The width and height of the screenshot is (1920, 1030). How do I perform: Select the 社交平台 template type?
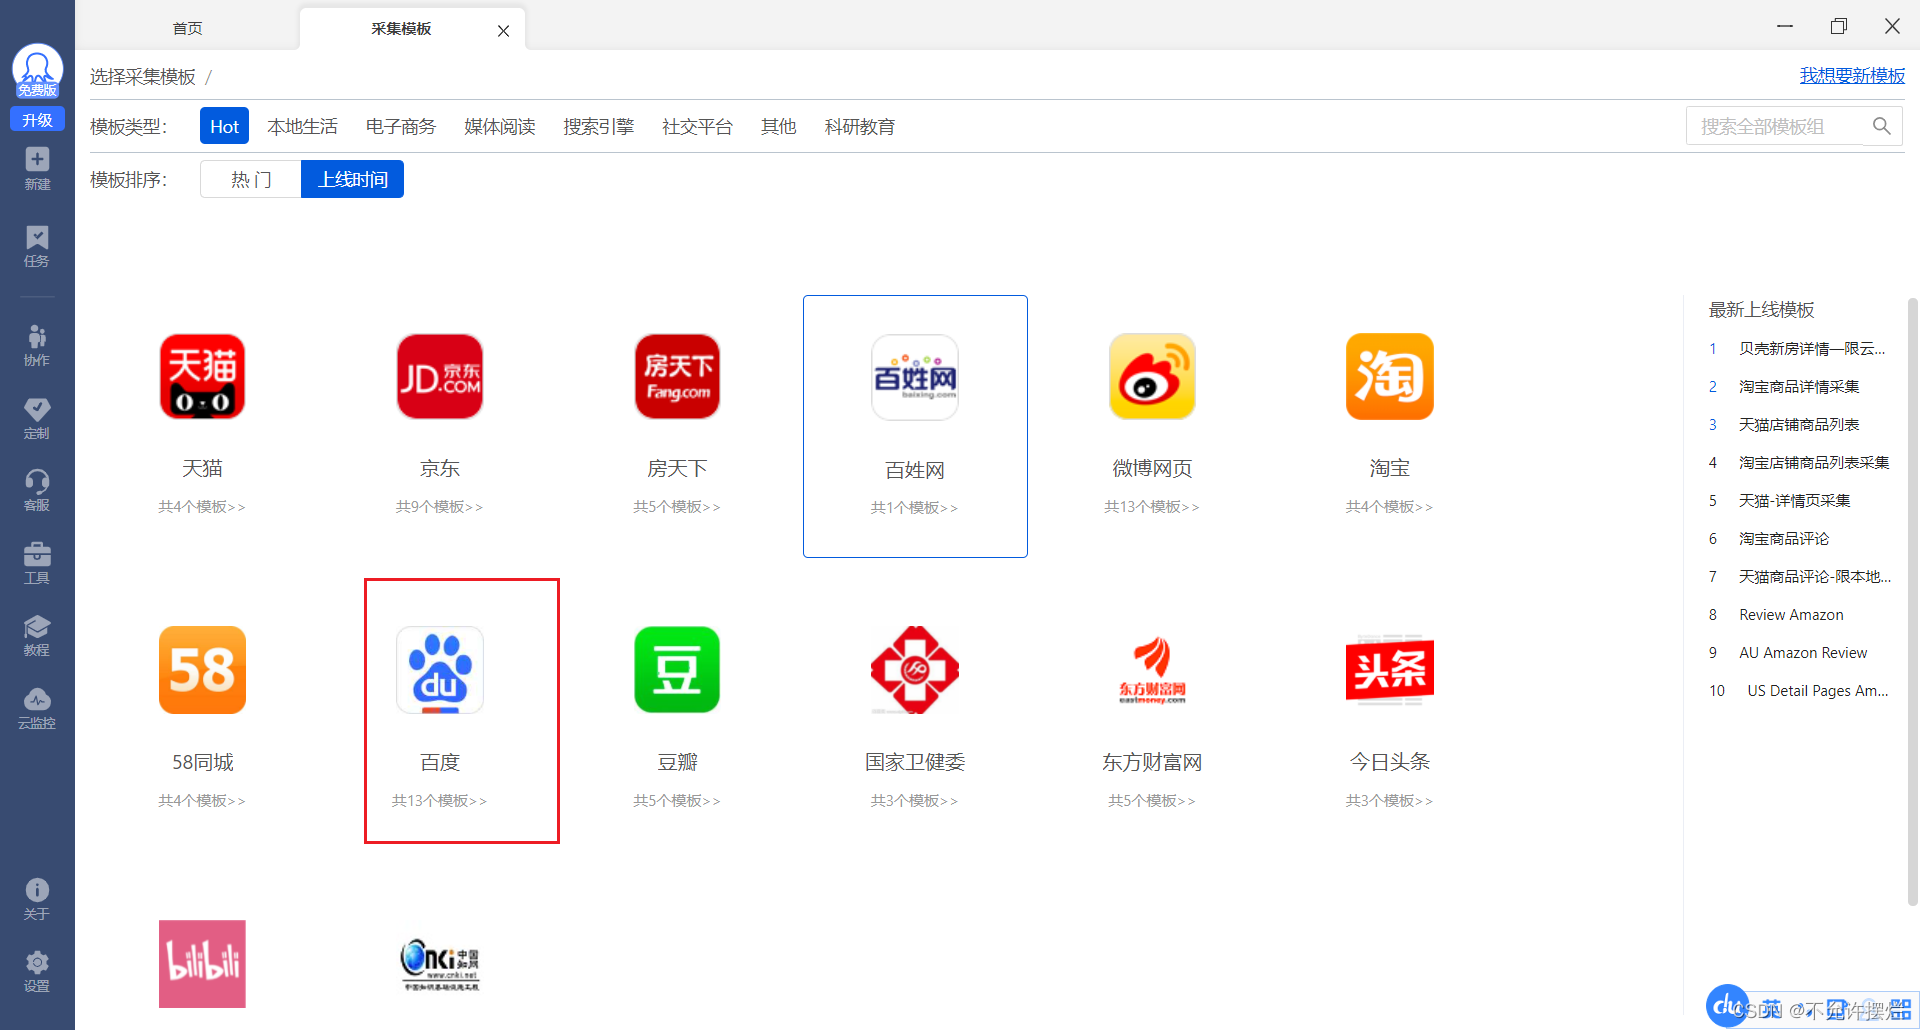(697, 127)
